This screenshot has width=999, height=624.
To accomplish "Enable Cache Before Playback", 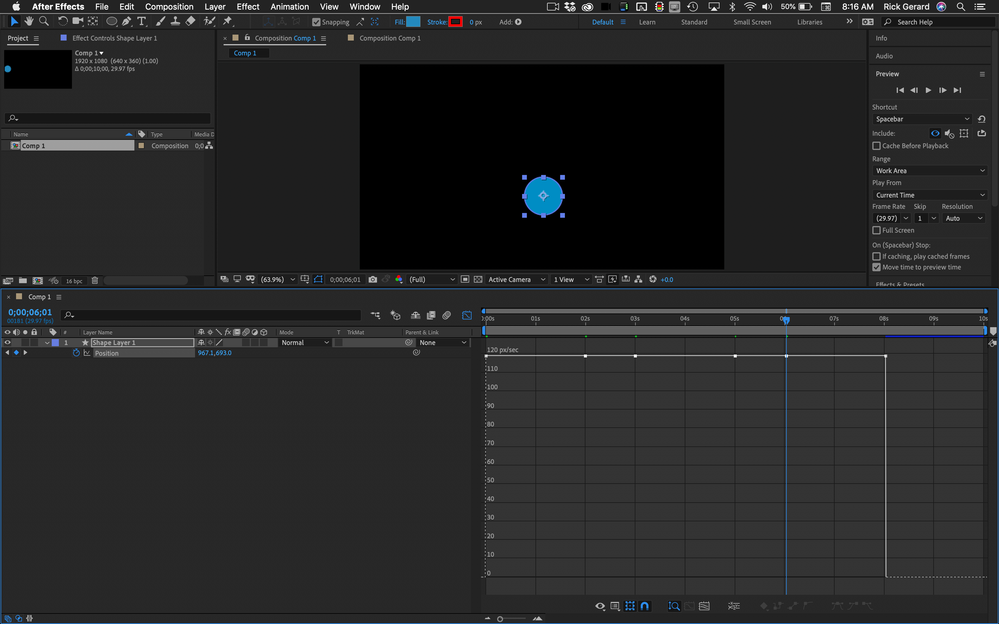I will point(877,146).
